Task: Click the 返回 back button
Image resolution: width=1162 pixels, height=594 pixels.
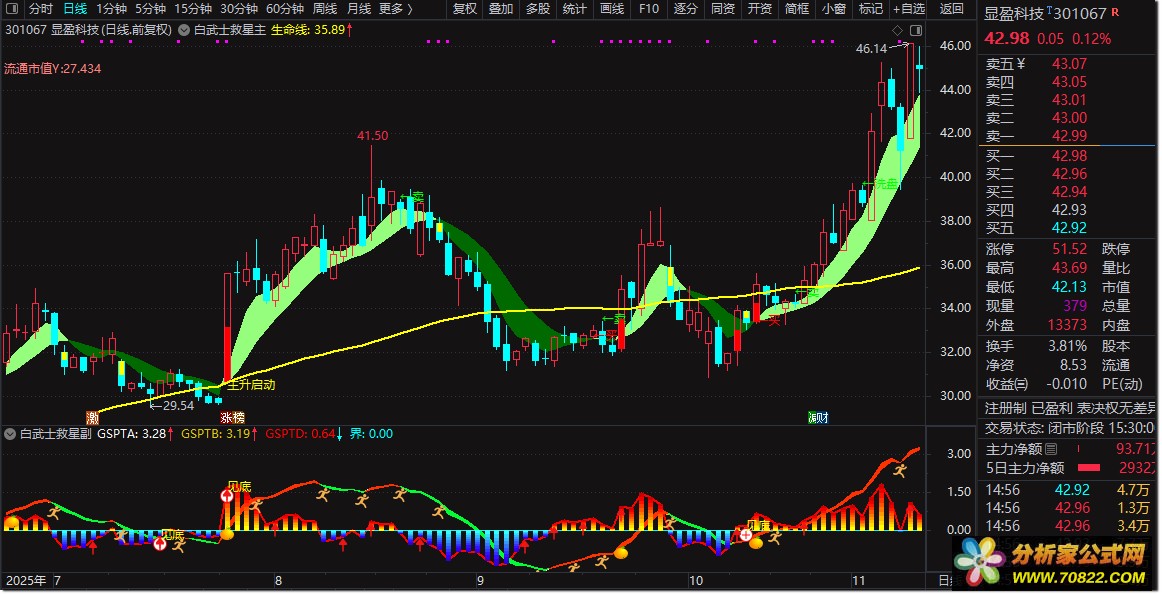Action: click(952, 9)
